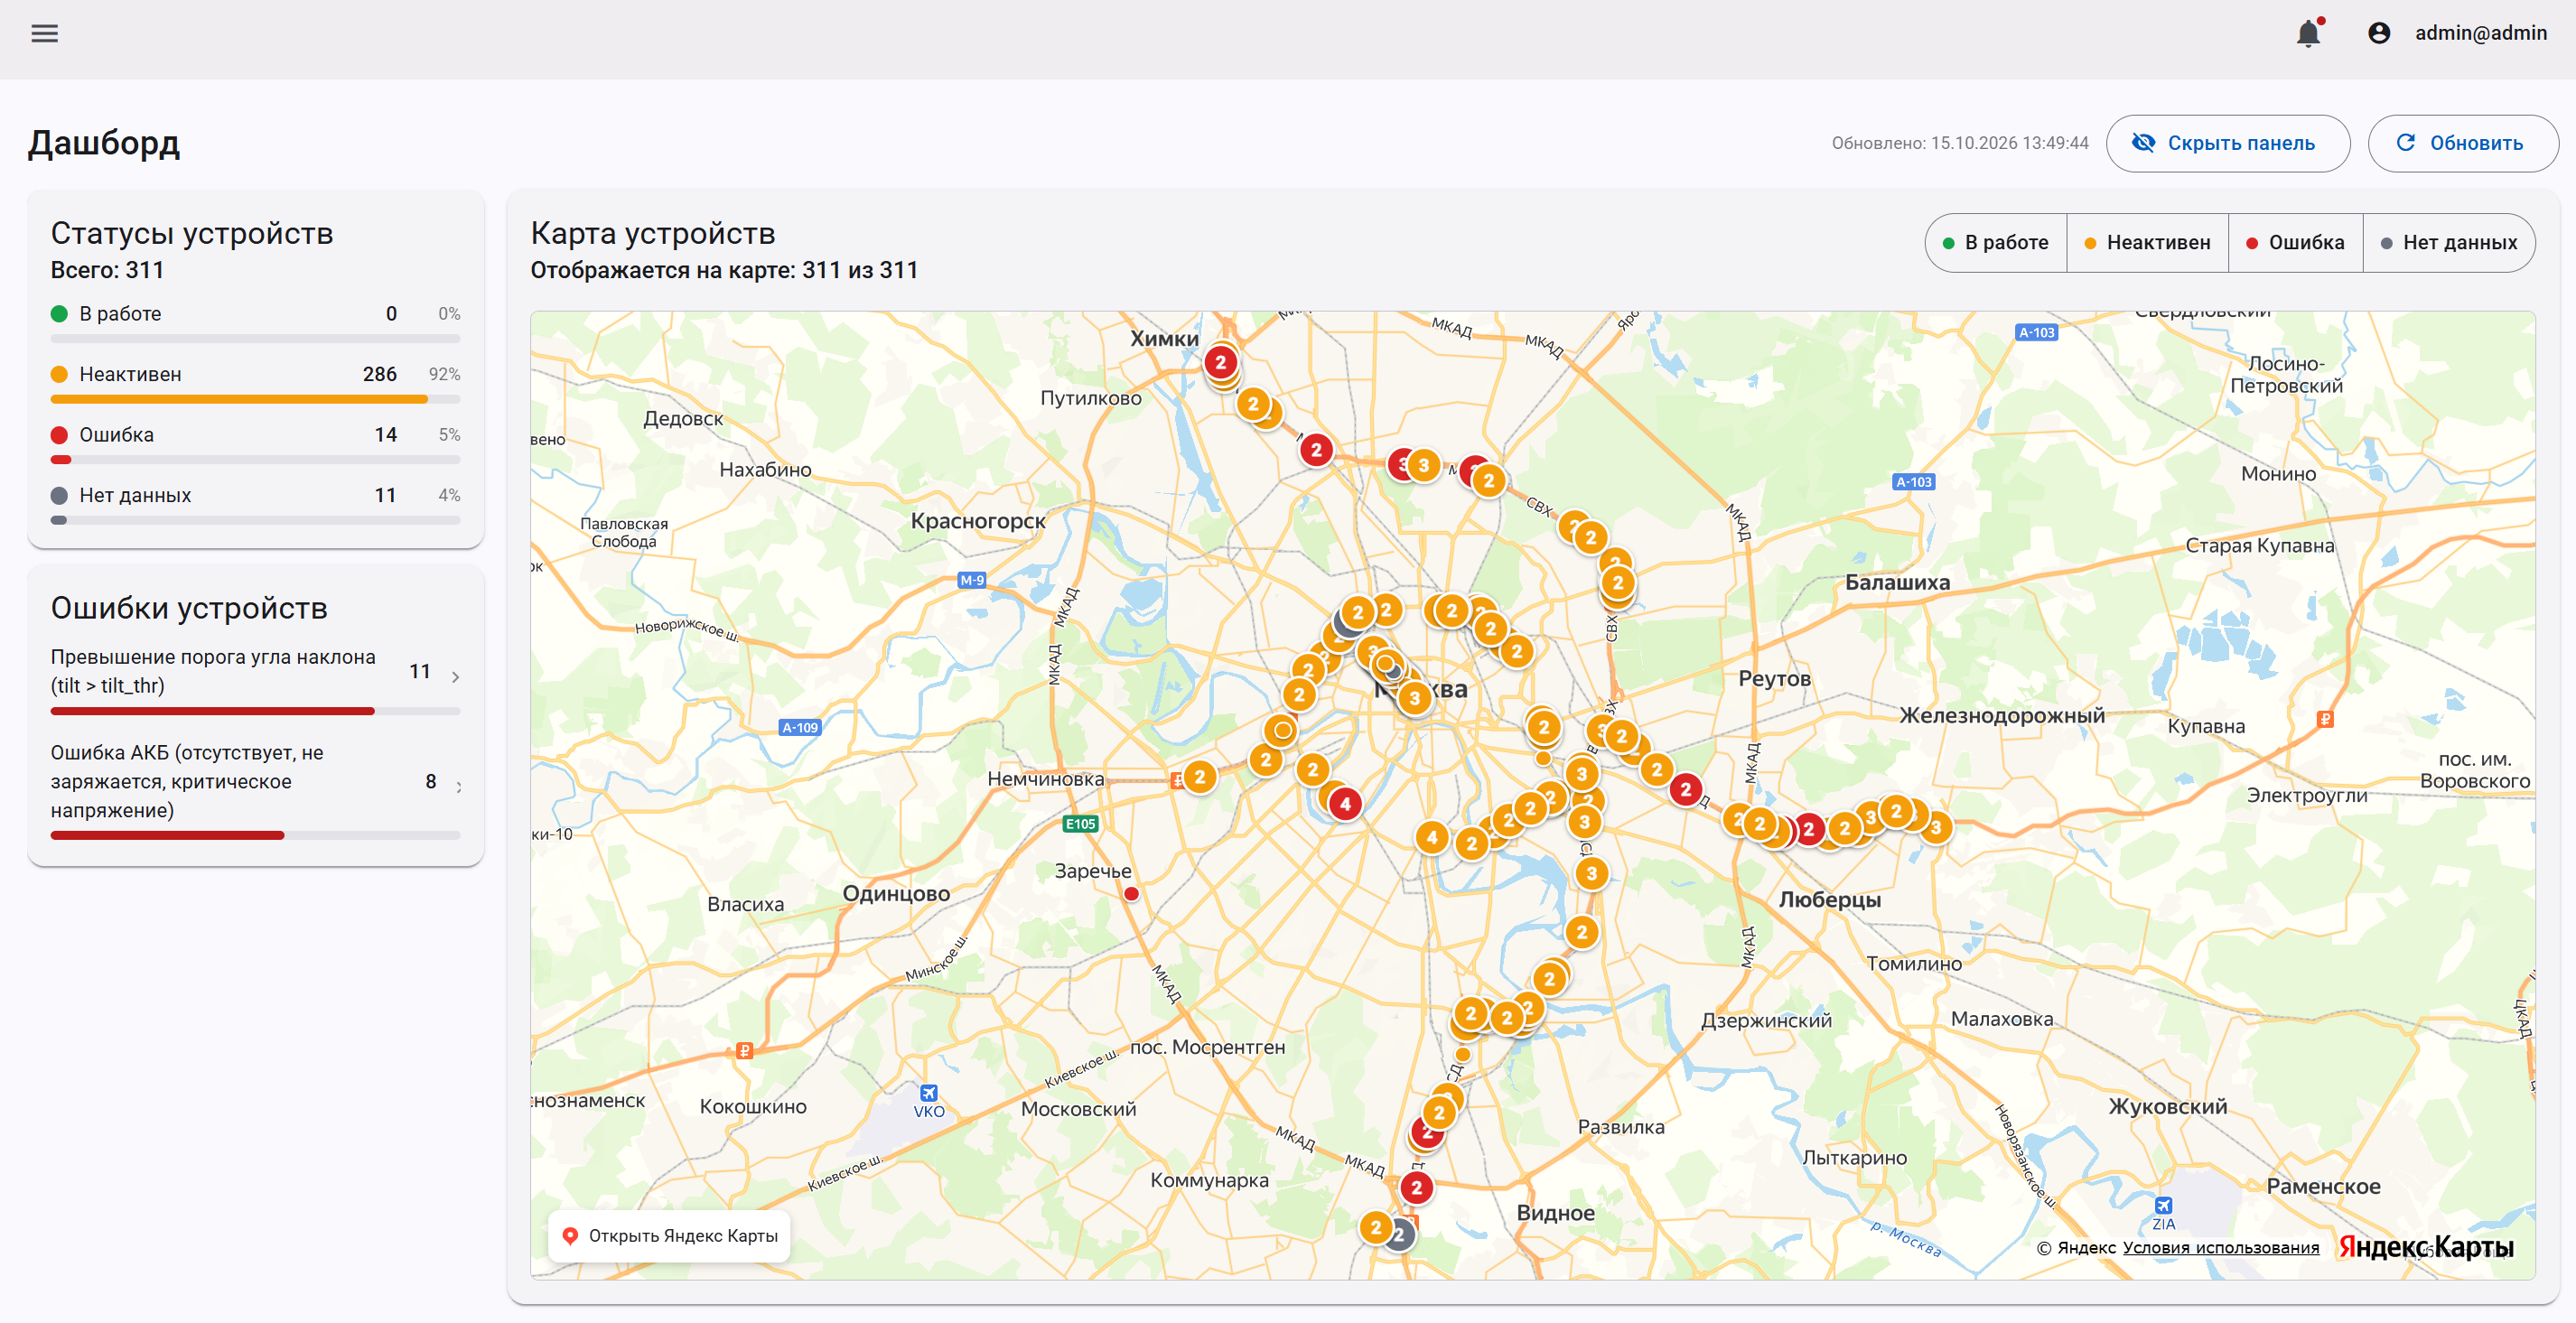Click the red cluster 2 north of Люберцы

tap(1808, 829)
